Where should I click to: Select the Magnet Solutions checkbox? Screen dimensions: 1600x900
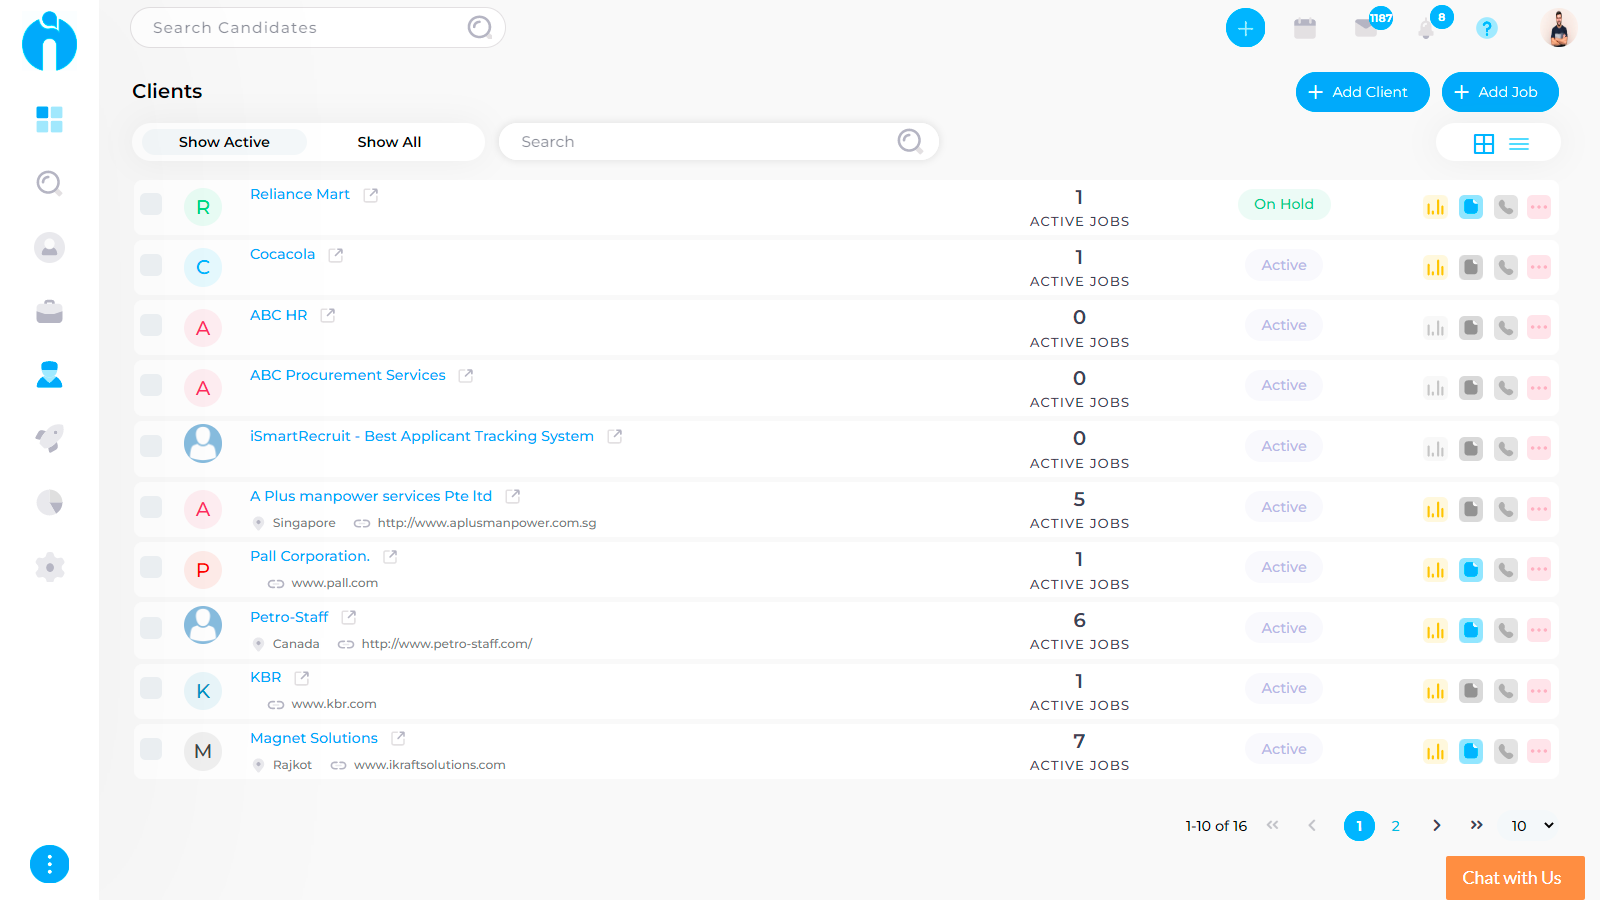[x=151, y=749]
